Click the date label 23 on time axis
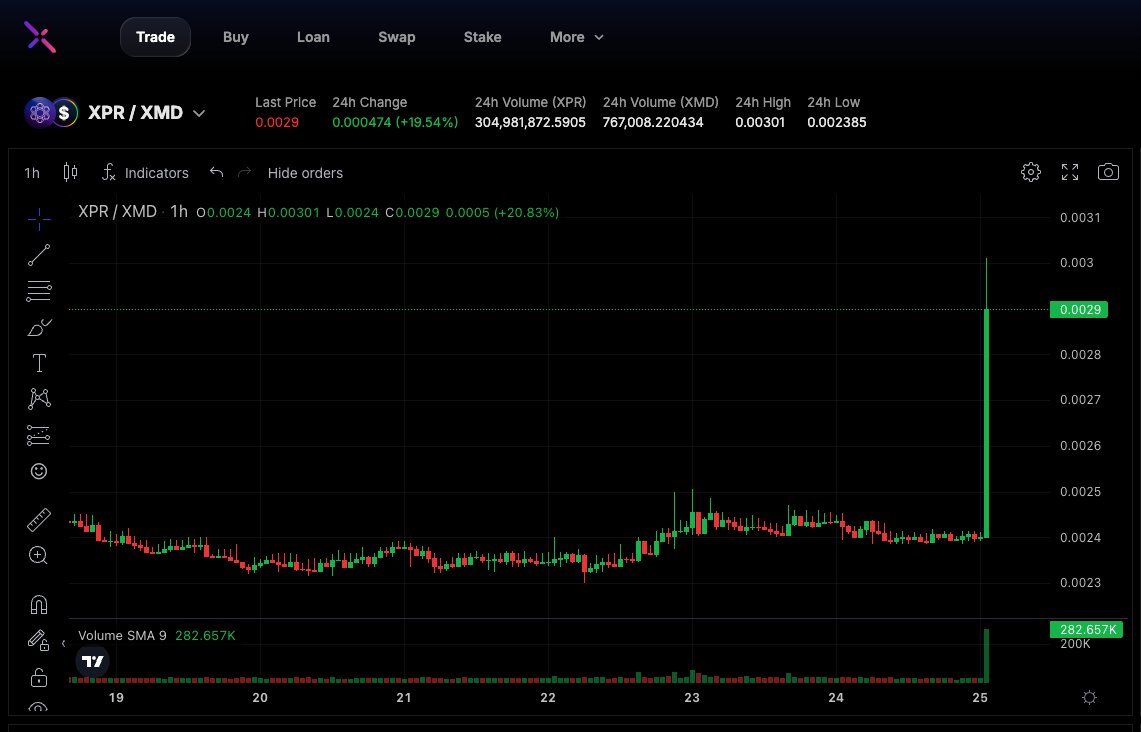Image resolution: width=1141 pixels, height=732 pixels. pyautogui.click(x=691, y=698)
